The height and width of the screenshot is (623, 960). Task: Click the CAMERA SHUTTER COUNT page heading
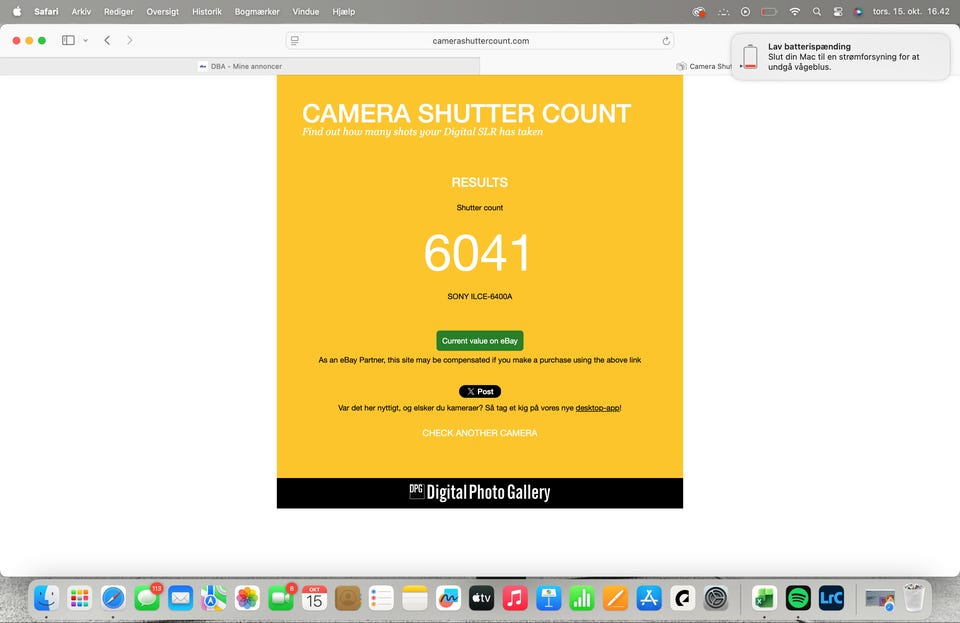(467, 113)
